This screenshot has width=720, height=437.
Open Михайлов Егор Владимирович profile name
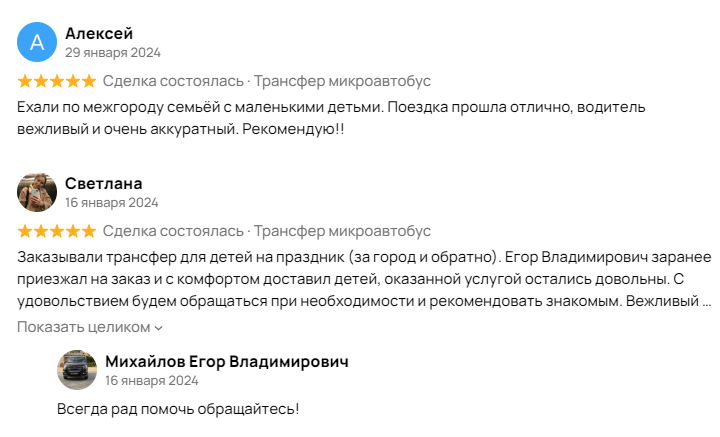coord(227,361)
